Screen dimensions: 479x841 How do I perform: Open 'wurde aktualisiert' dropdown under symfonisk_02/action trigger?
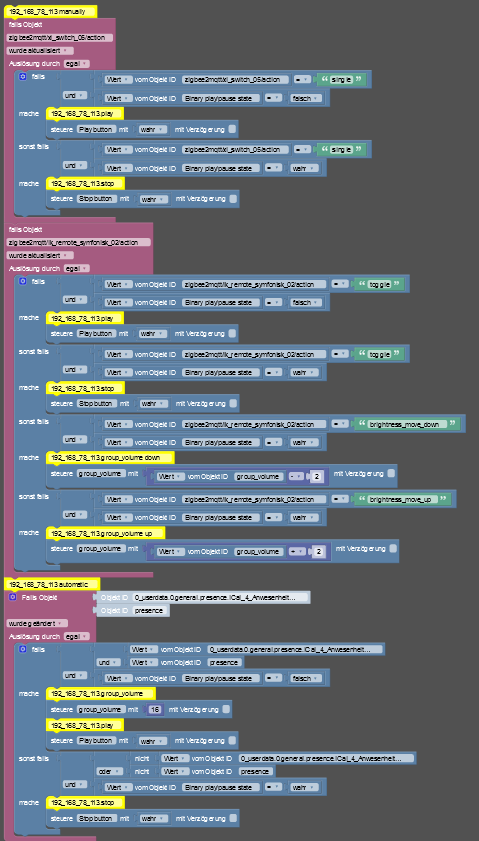40,255
